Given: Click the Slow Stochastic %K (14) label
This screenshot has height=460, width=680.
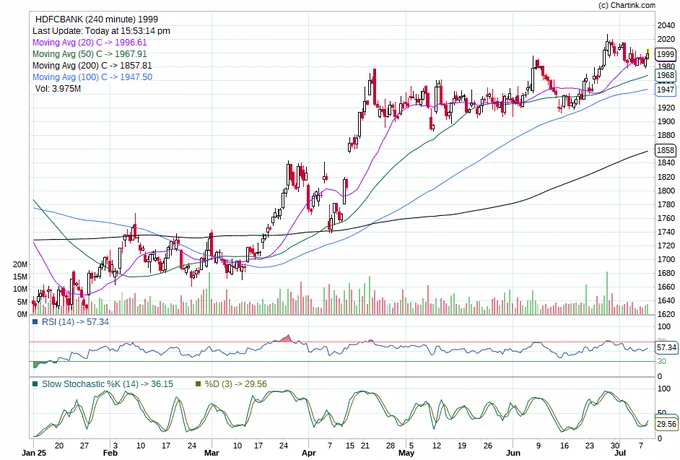Looking at the screenshot, I should 108,384.
